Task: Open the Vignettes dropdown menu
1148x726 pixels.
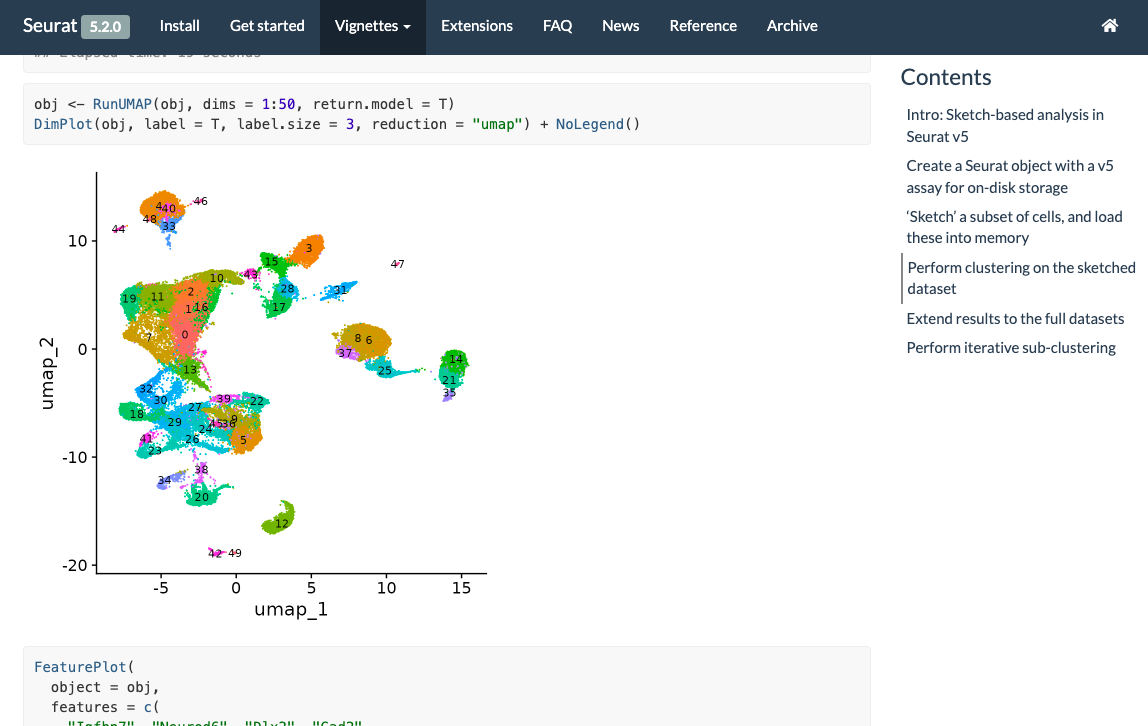Action: pos(372,26)
